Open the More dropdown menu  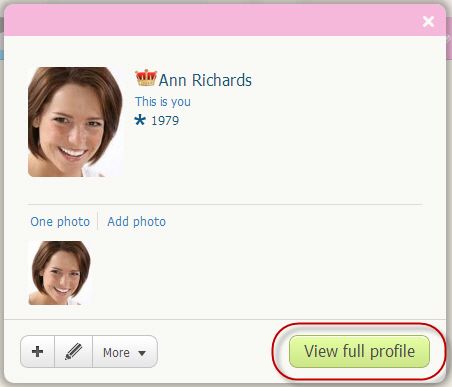pyautogui.click(x=125, y=352)
